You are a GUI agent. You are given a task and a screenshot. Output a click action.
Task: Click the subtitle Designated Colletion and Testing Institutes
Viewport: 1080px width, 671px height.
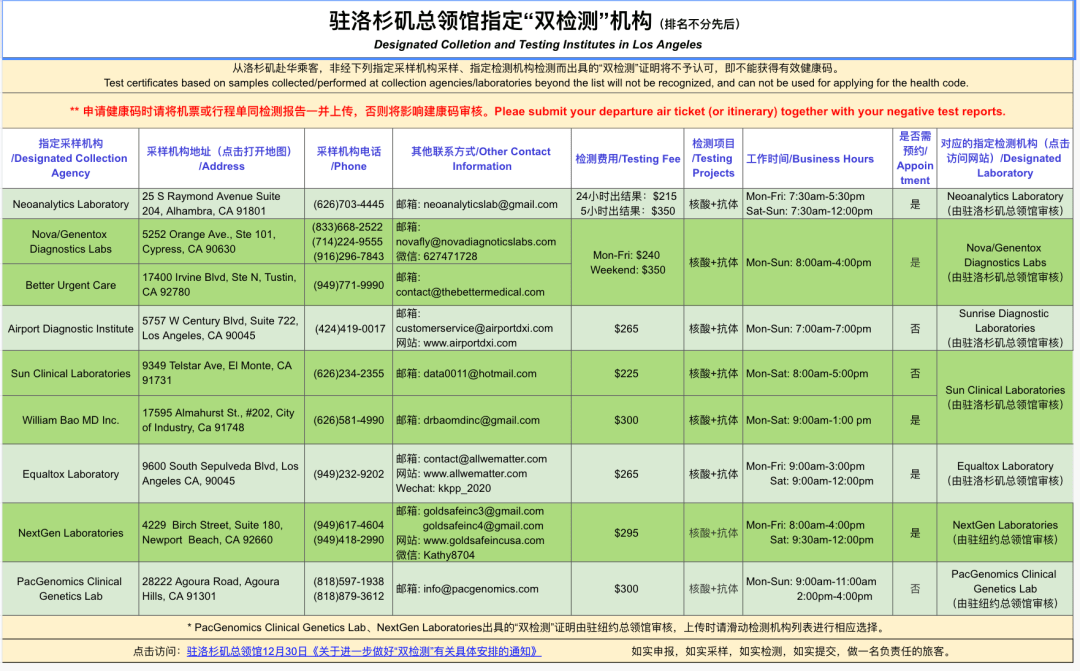point(538,45)
